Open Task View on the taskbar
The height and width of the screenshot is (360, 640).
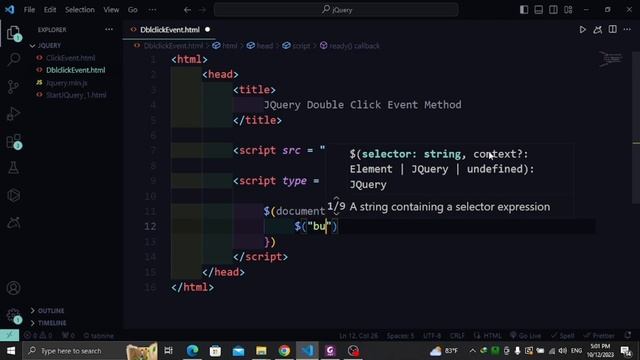coord(168,351)
